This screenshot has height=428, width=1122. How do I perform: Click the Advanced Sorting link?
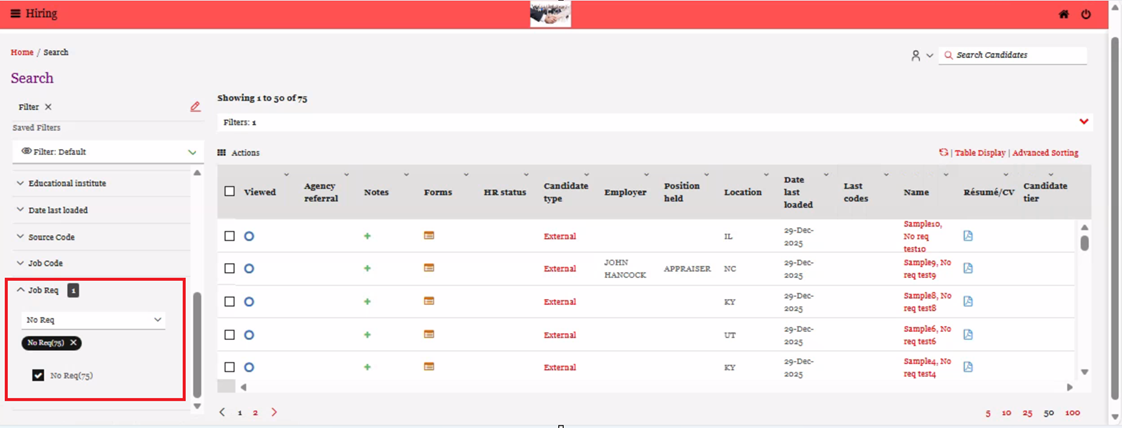coord(1045,153)
